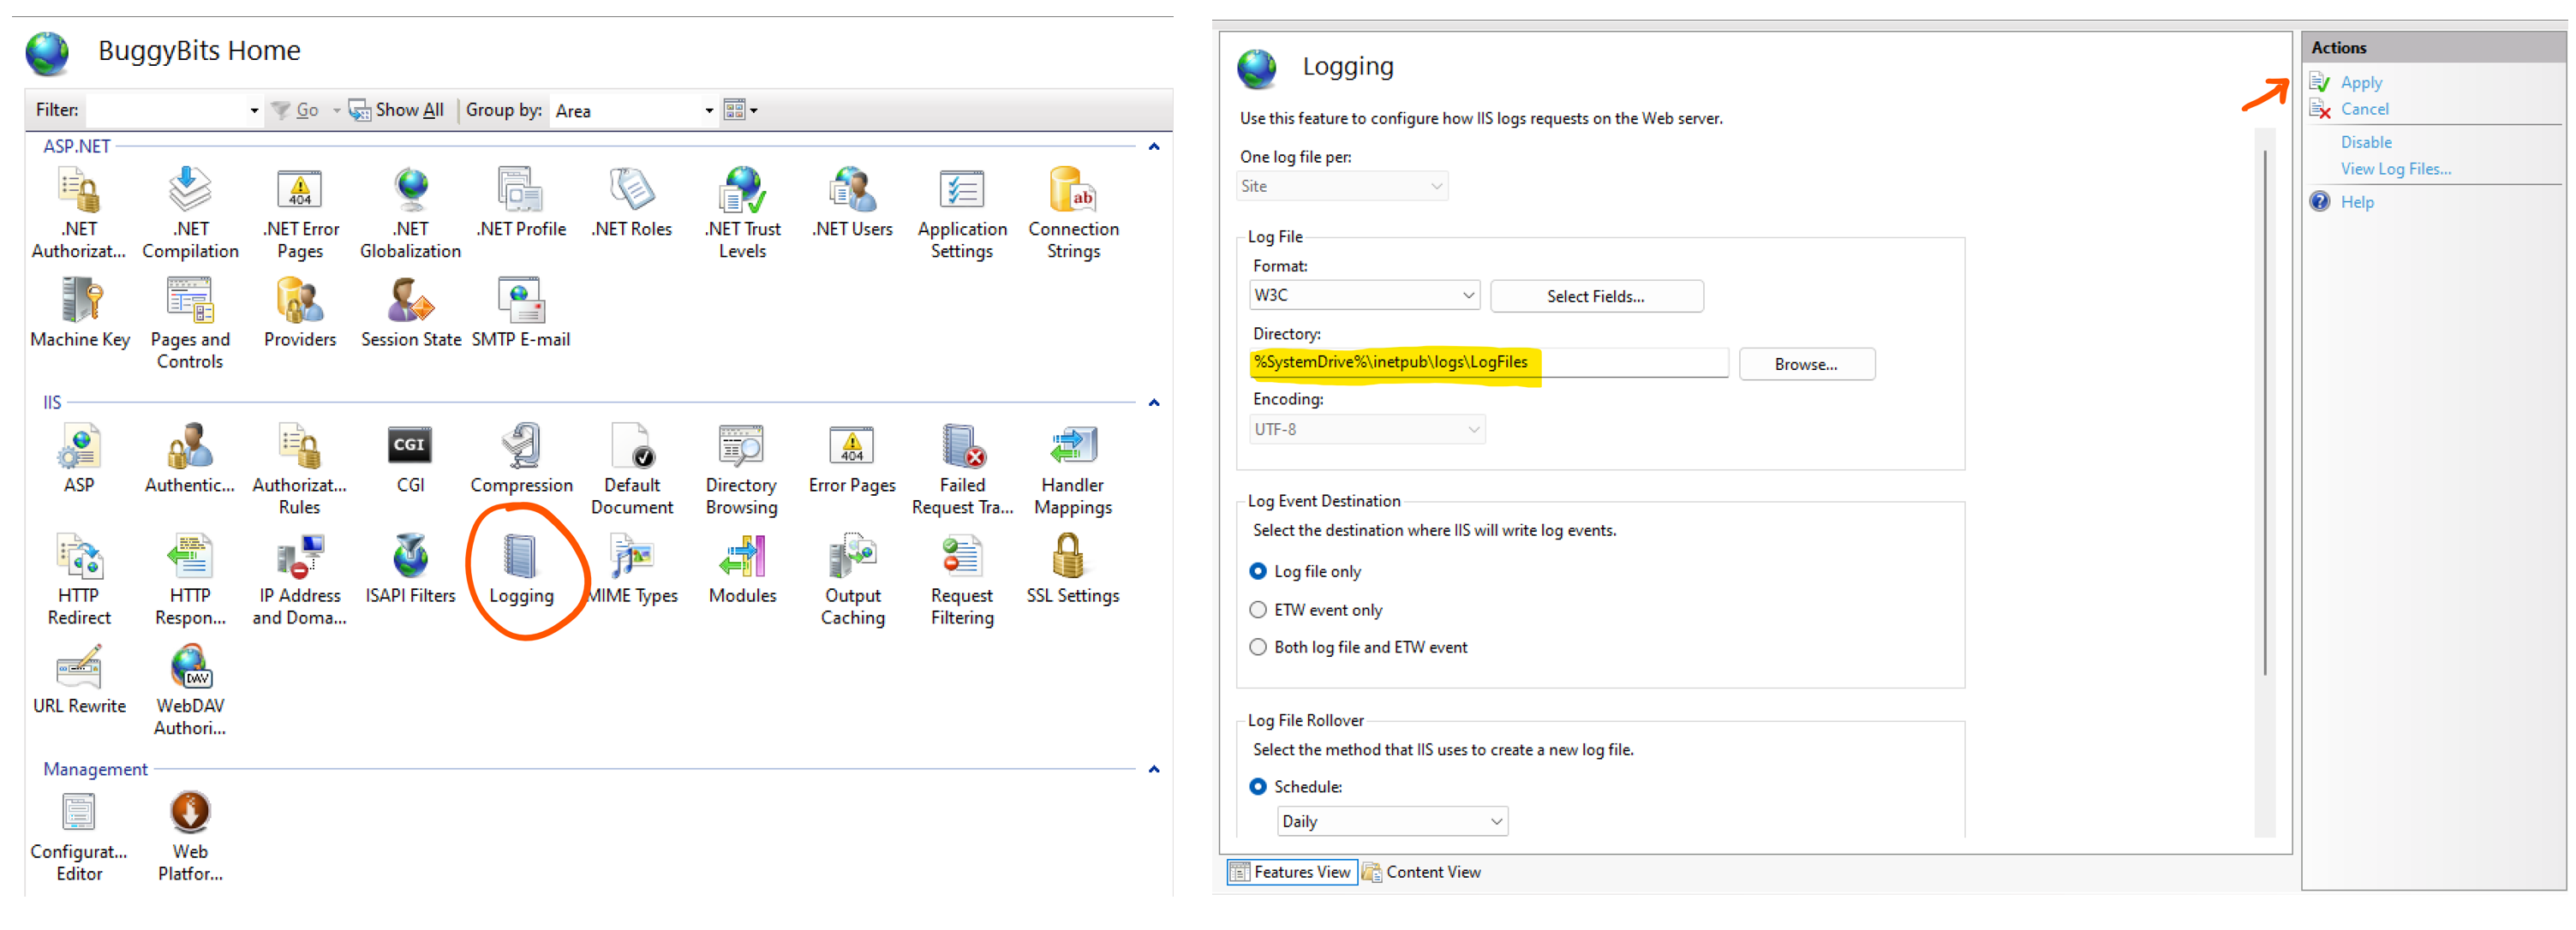This screenshot has width=2576, height=930.
Task: Click the log Directory path field
Action: pyautogui.click(x=1488, y=362)
